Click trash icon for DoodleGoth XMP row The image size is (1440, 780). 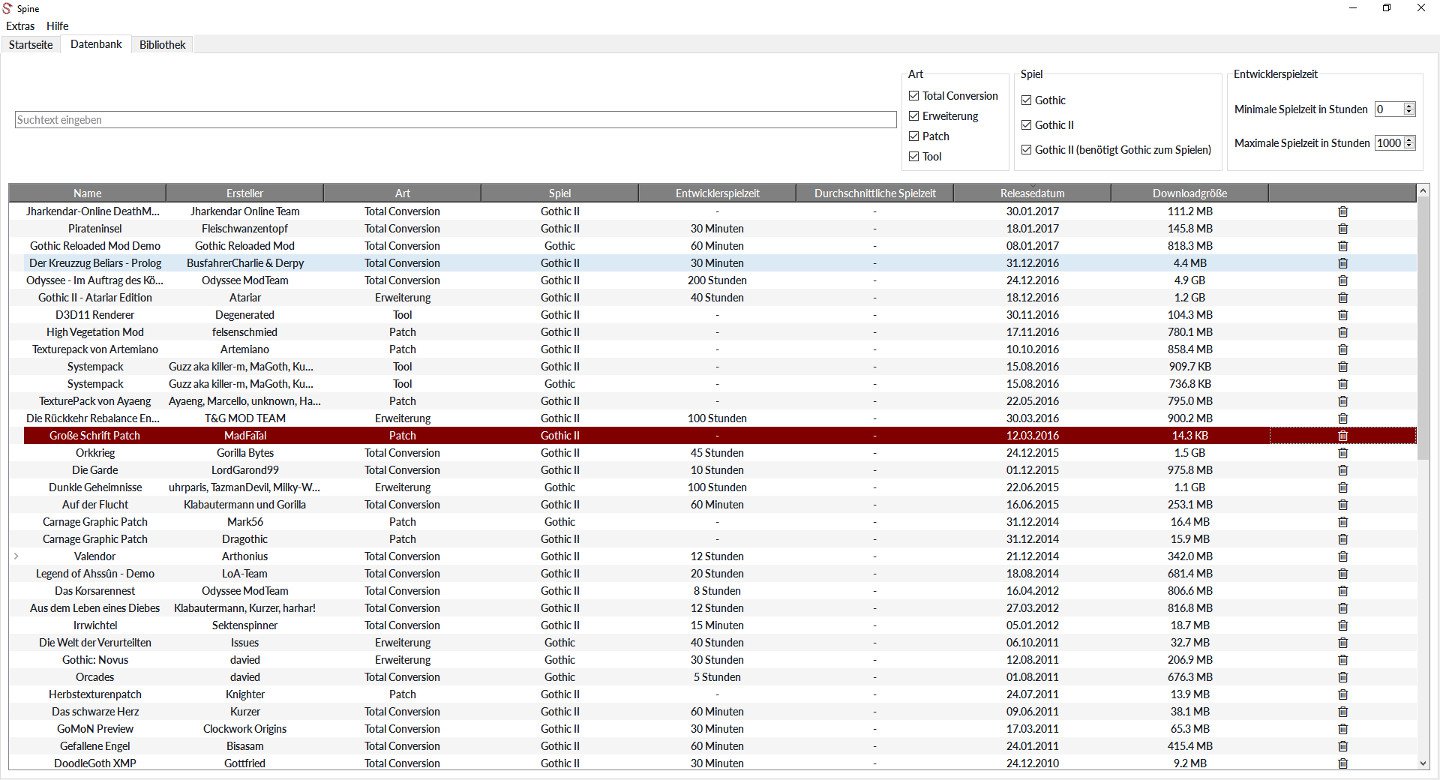1342,763
